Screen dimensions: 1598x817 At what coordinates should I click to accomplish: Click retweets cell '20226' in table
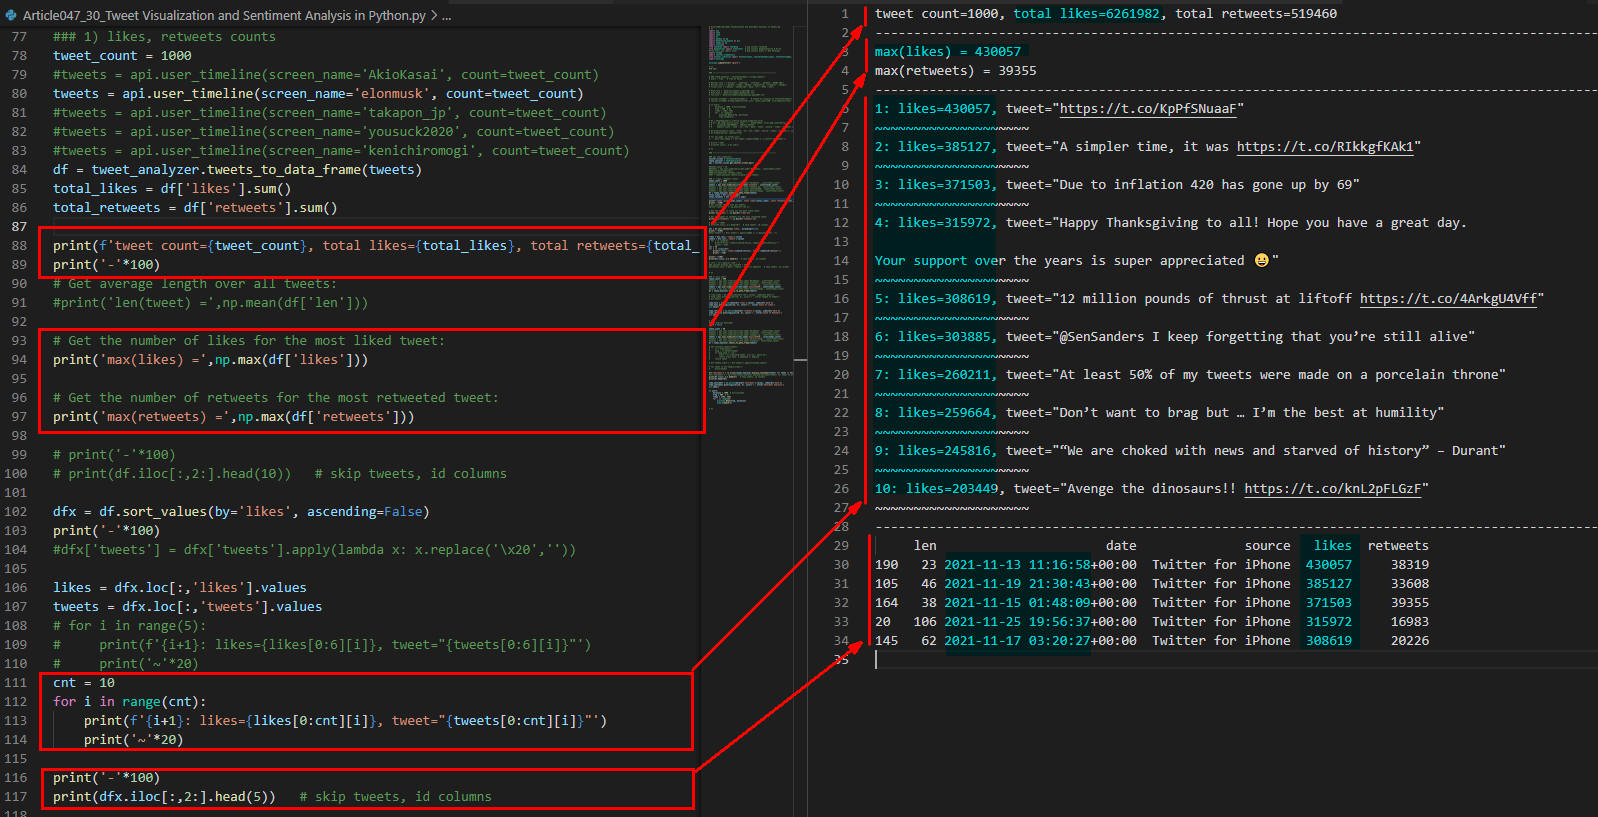(x=1410, y=640)
